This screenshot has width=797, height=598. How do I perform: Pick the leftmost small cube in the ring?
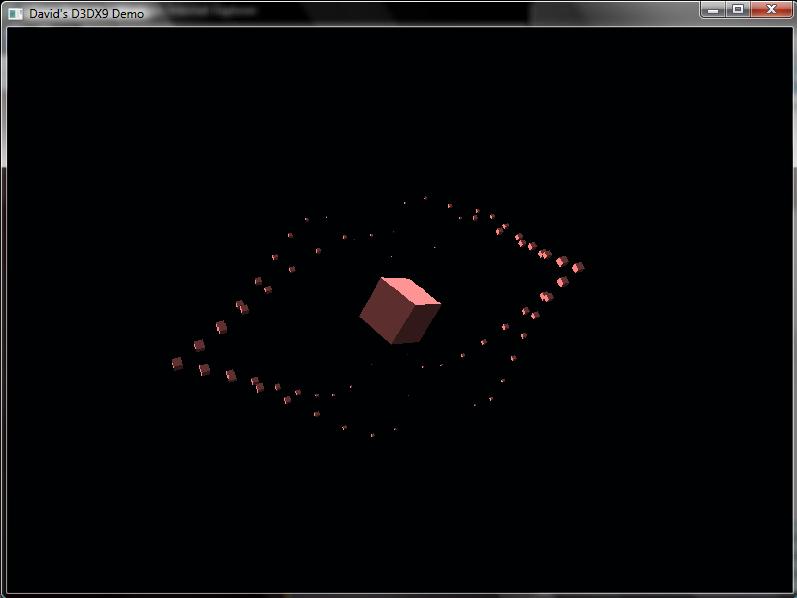(177, 363)
